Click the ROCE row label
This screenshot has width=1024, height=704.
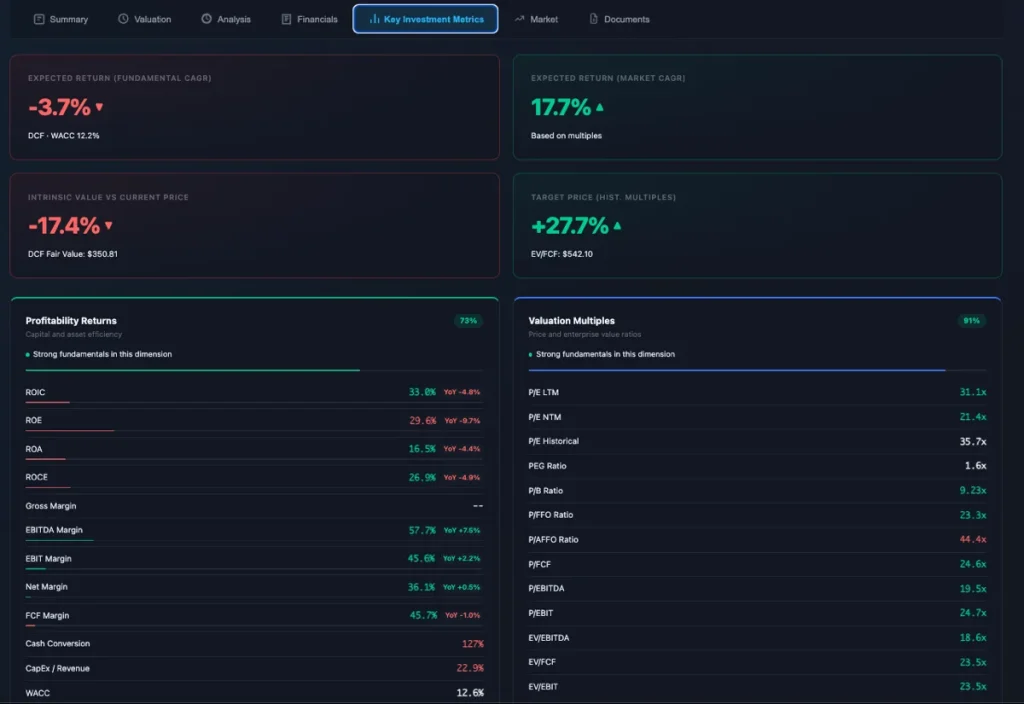(x=37, y=477)
